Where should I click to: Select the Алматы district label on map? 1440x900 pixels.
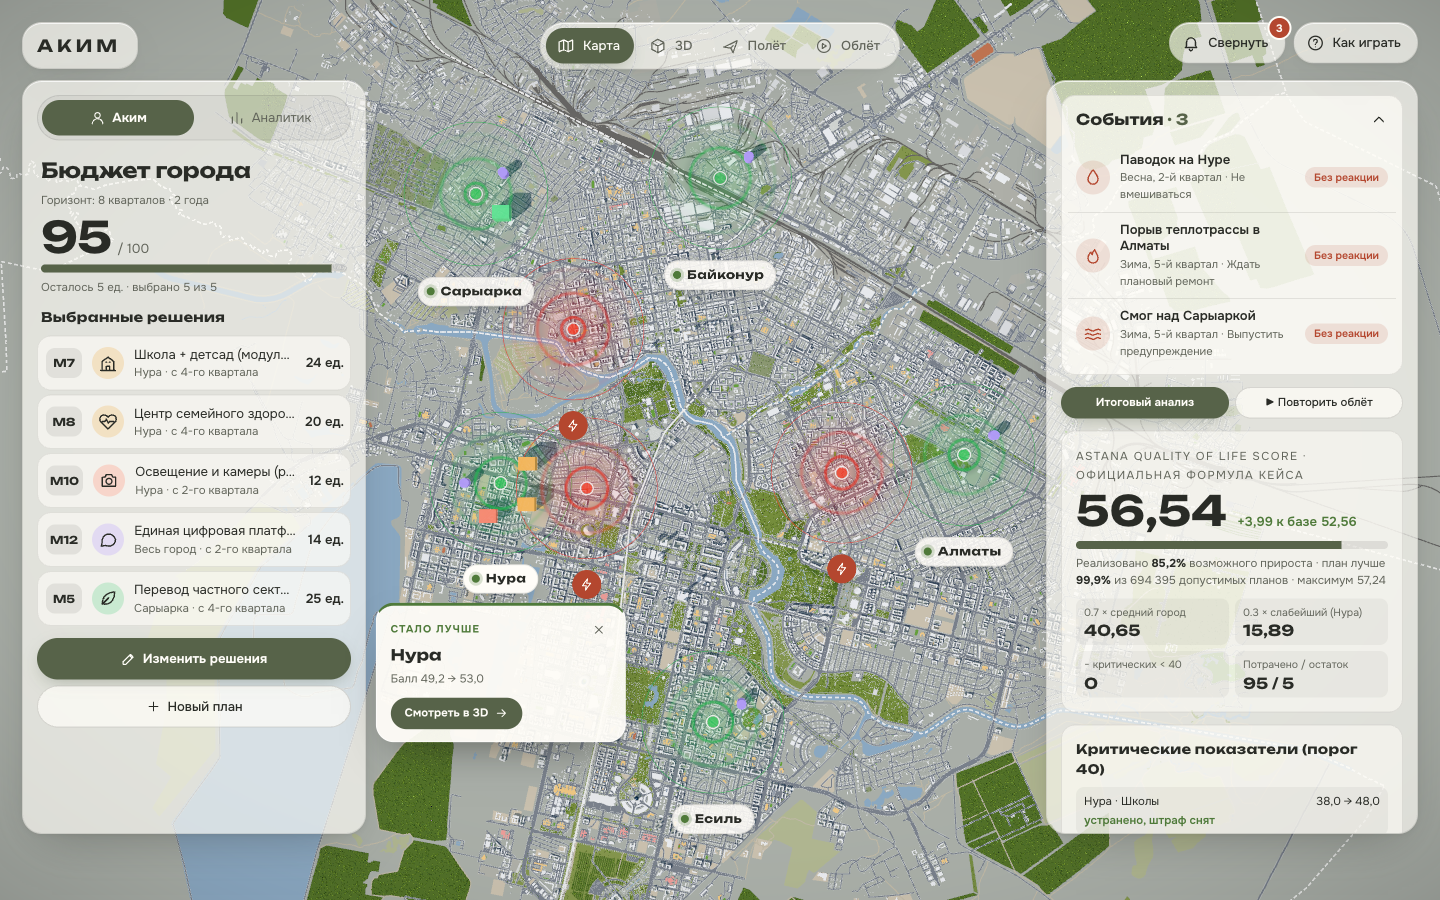pyautogui.click(x=963, y=551)
